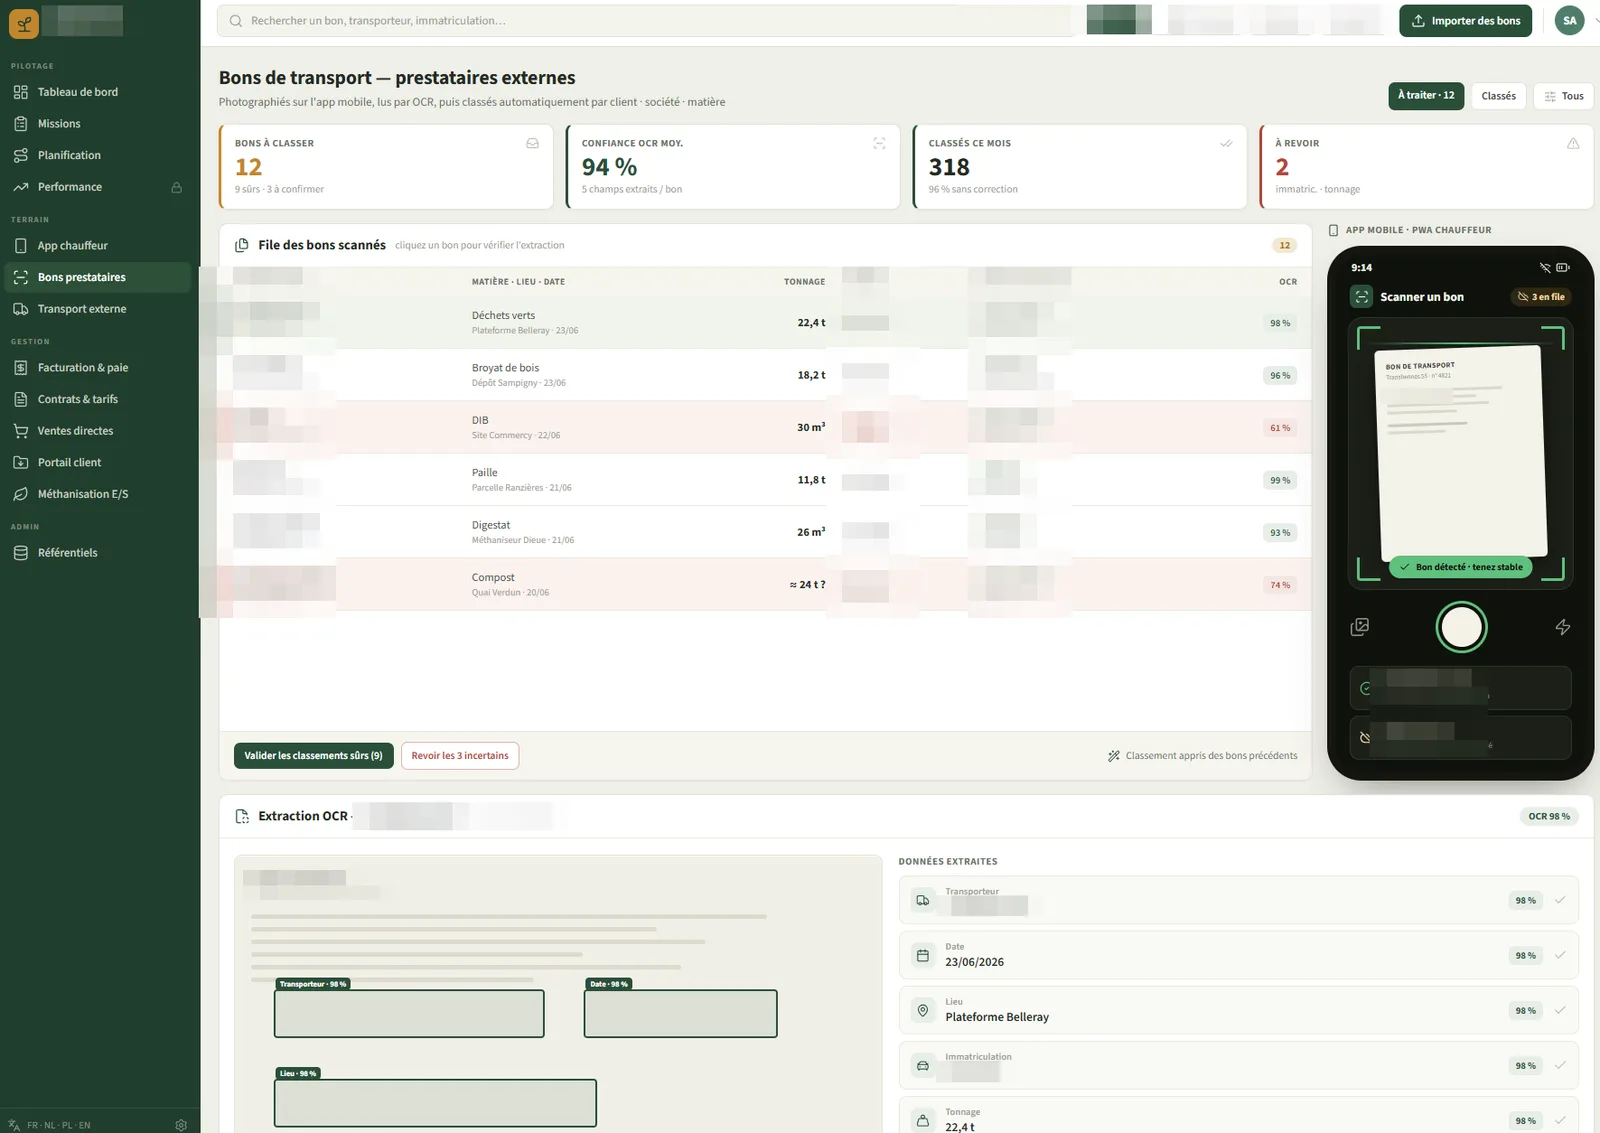Open the Tableau de bord sidebar icon
Image resolution: width=1600 pixels, height=1133 pixels.
(x=20, y=92)
